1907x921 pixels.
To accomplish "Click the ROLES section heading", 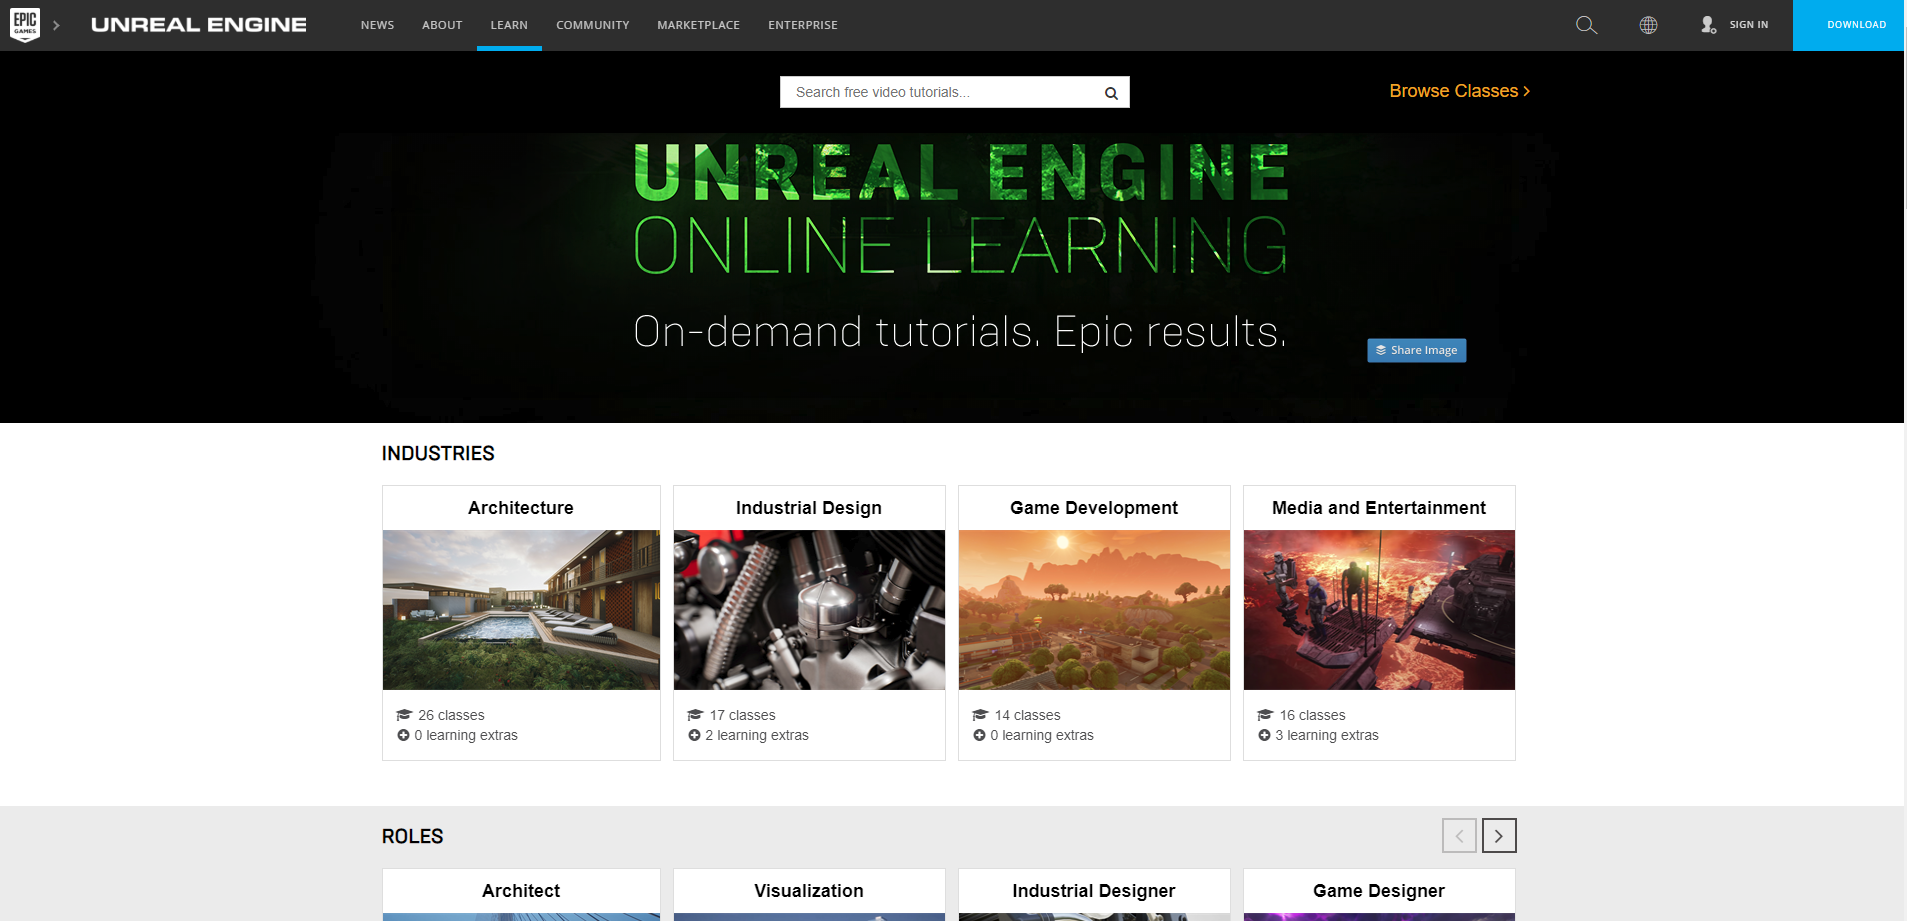I will 412,836.
